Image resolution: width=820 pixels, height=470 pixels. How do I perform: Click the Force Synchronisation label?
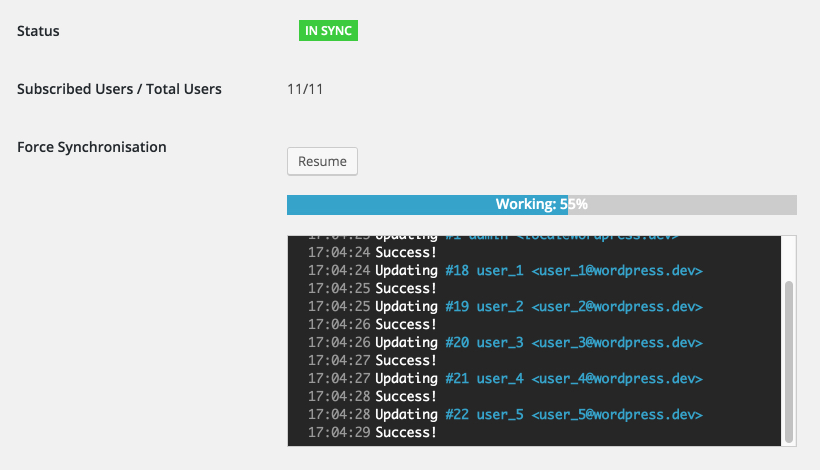point(92,147)
